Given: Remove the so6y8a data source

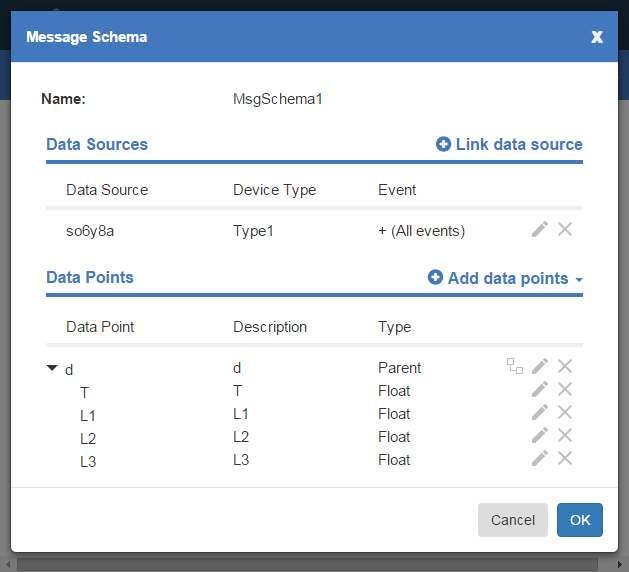Looking at the screenshot, I should point(565,230).
